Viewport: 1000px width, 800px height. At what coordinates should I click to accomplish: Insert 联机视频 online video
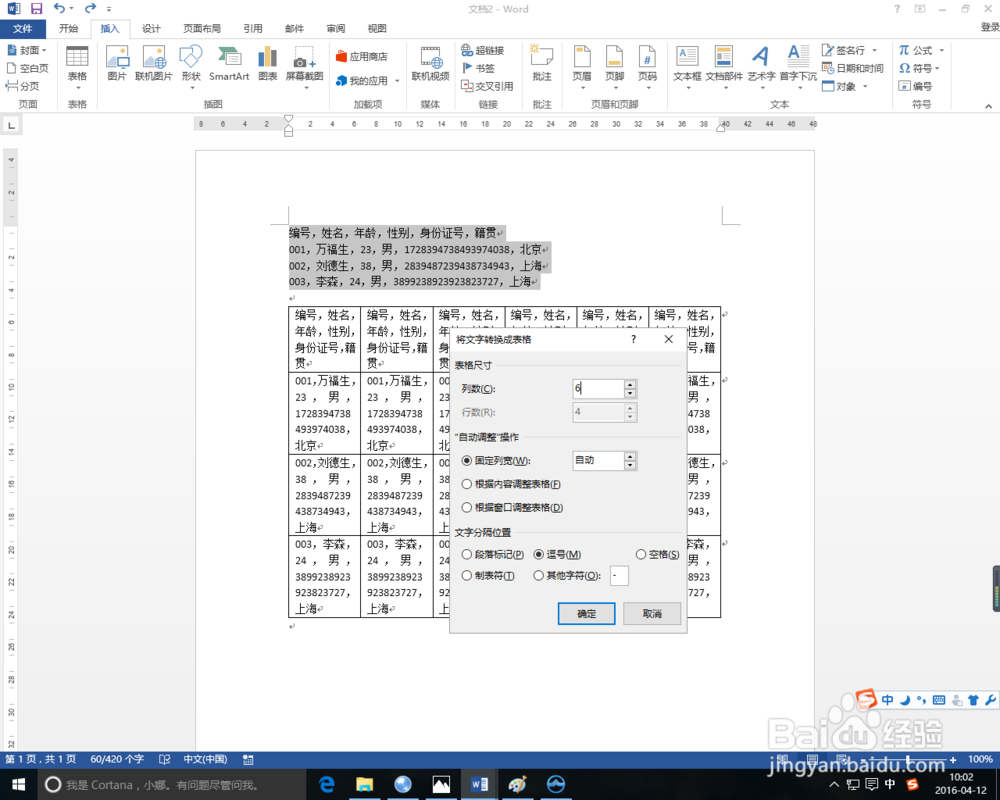[430, 64]
